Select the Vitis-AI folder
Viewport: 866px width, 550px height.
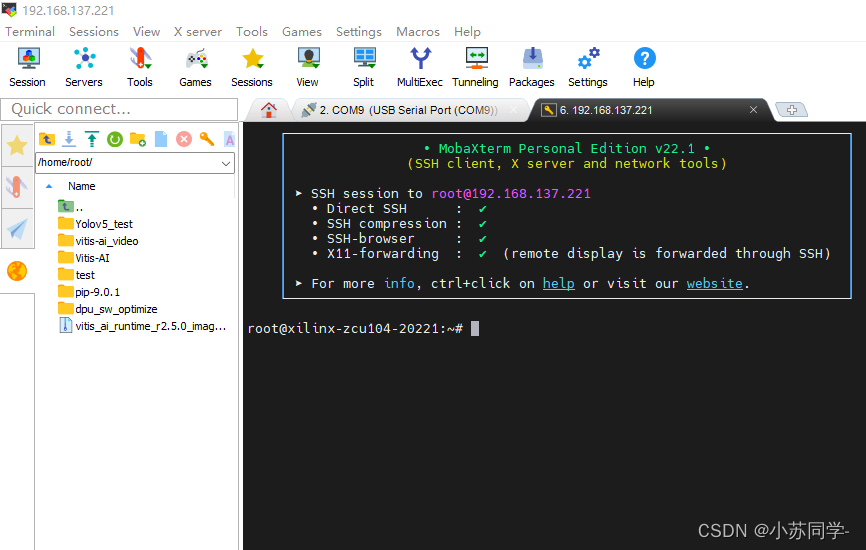click(x=84, y=258)
